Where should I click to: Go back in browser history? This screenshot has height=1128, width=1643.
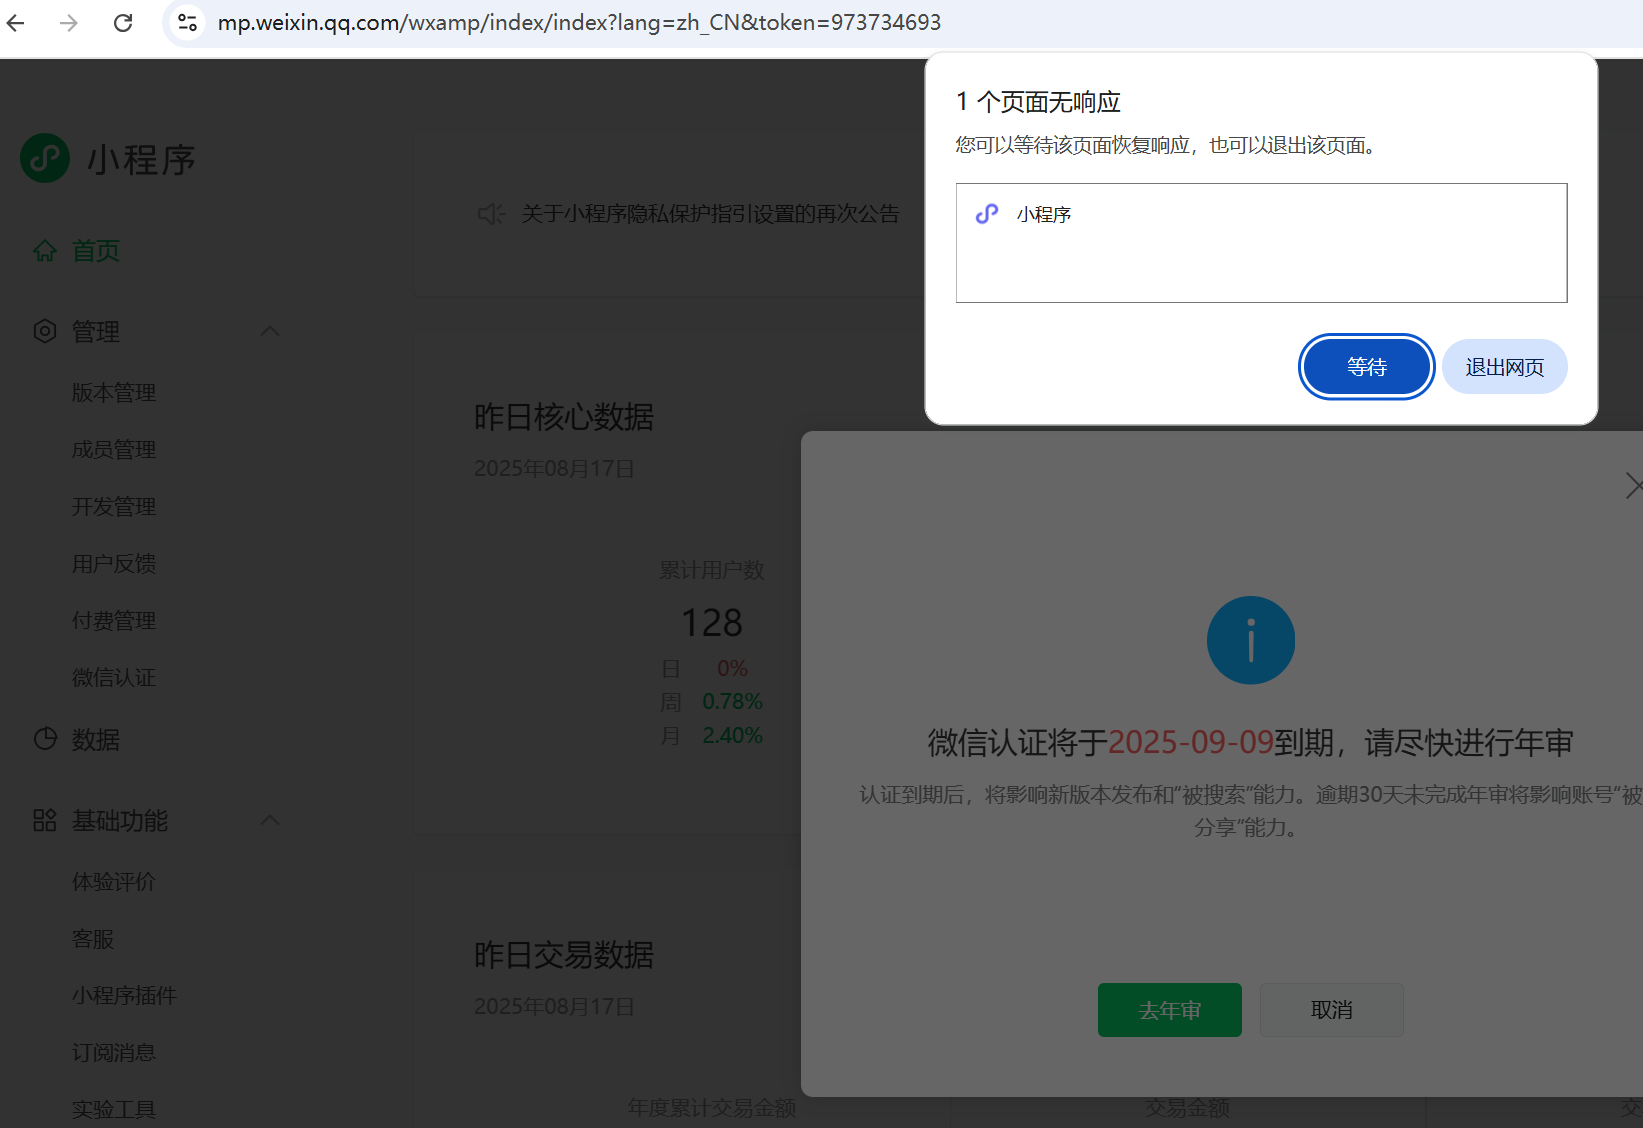coord(16,22)
